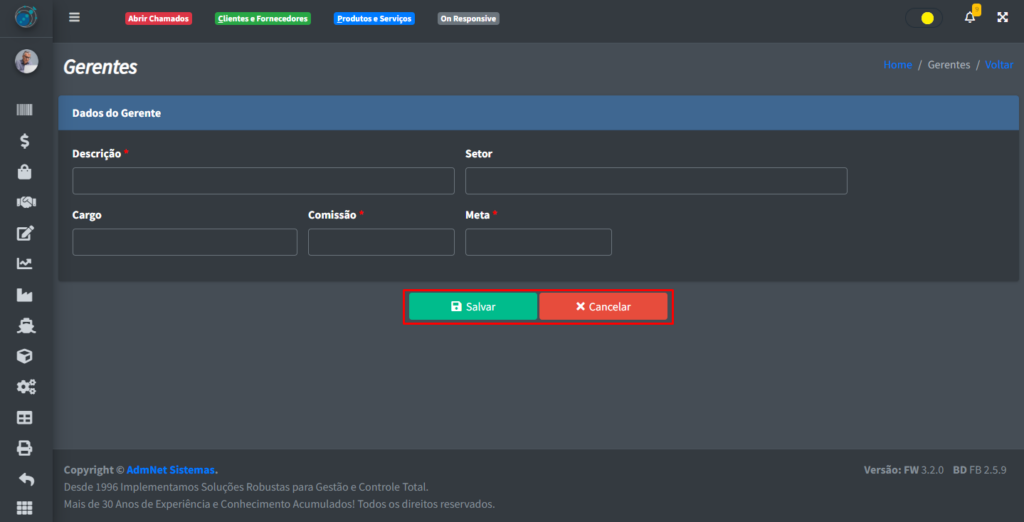Open the Abrir Chamados shortcut

[x=158, y=19]
